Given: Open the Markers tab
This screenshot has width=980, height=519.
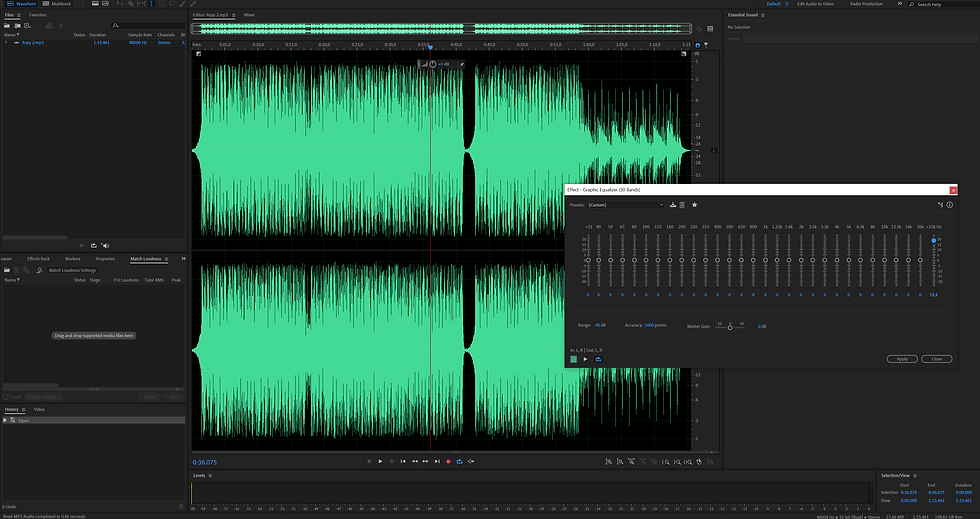Looking at the screenshot, I should pyautogui.click(x=72, y=259).
